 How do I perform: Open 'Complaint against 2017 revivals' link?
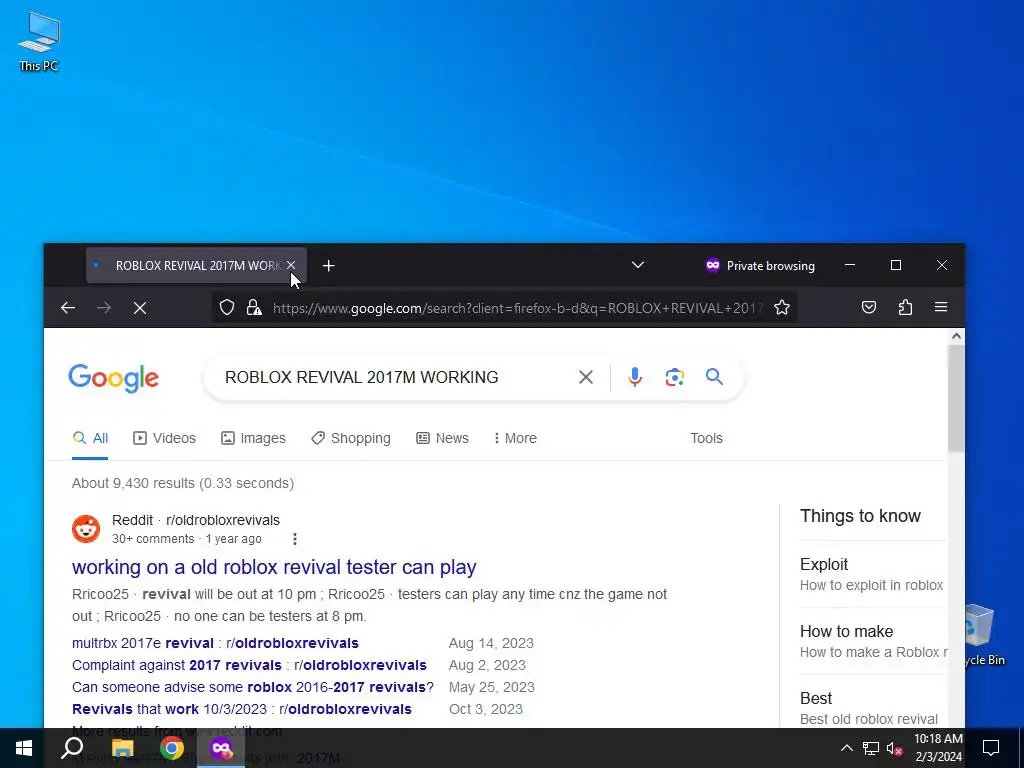coord(249,665)
